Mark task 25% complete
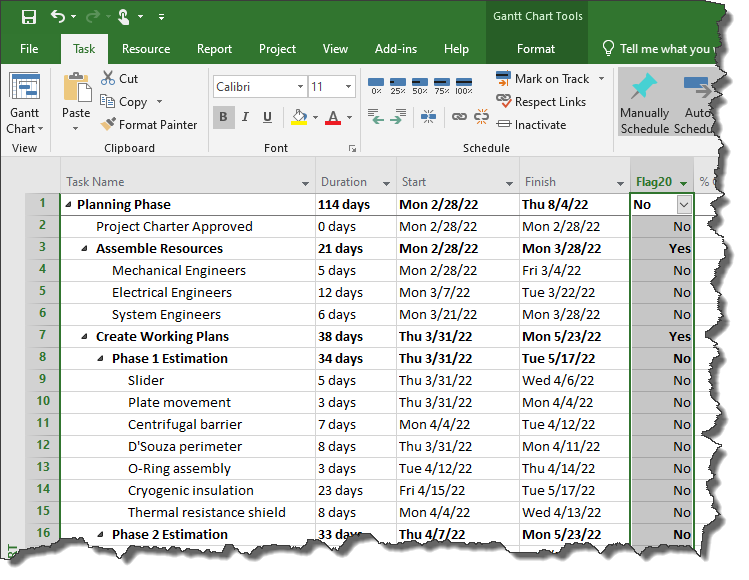The image size is (749, 580). (x=398, y=86)
